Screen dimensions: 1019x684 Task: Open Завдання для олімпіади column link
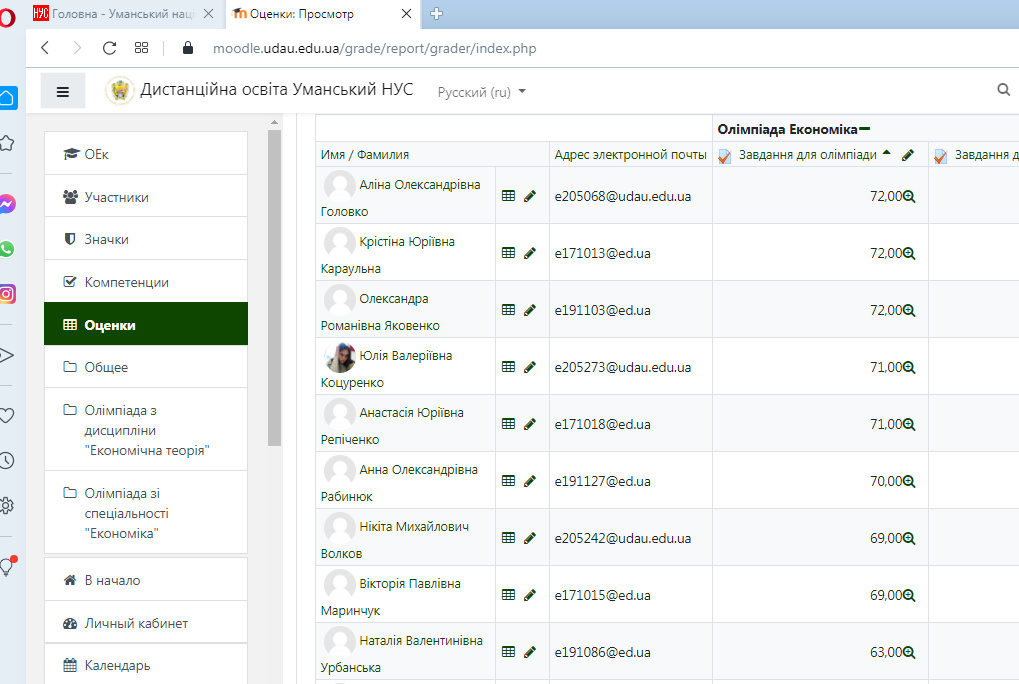pos(807,155)
